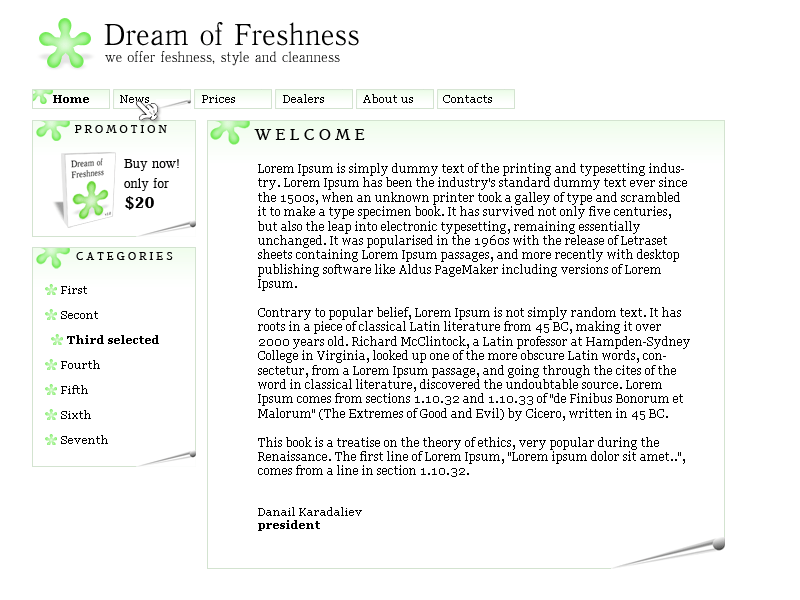Click the $20 promotion price text
Screen dimensions: 800x600
140,203
